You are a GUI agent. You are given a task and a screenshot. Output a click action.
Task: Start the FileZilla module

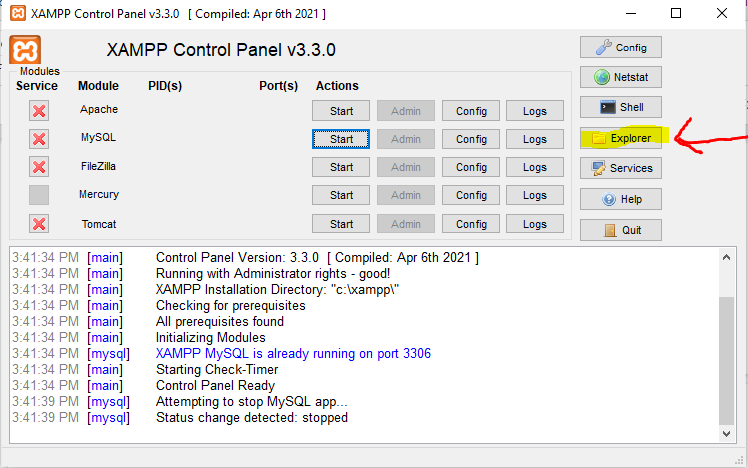[x=341, y=167]
